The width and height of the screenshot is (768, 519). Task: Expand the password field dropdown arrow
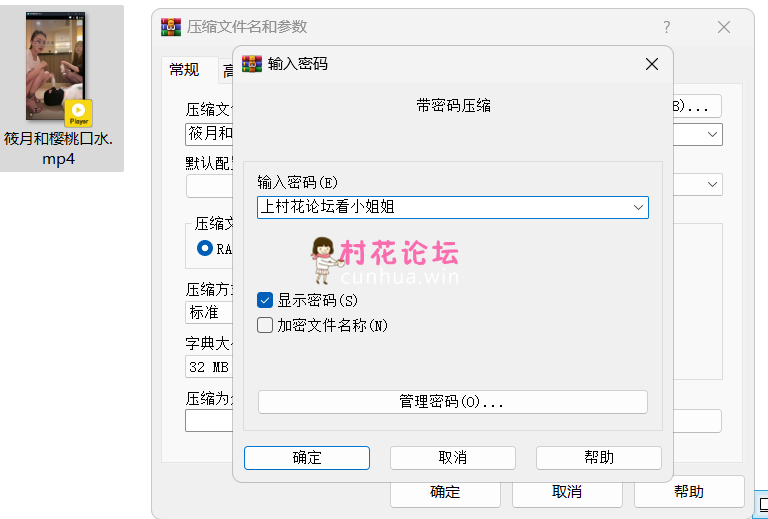click(x=638, y=207)
